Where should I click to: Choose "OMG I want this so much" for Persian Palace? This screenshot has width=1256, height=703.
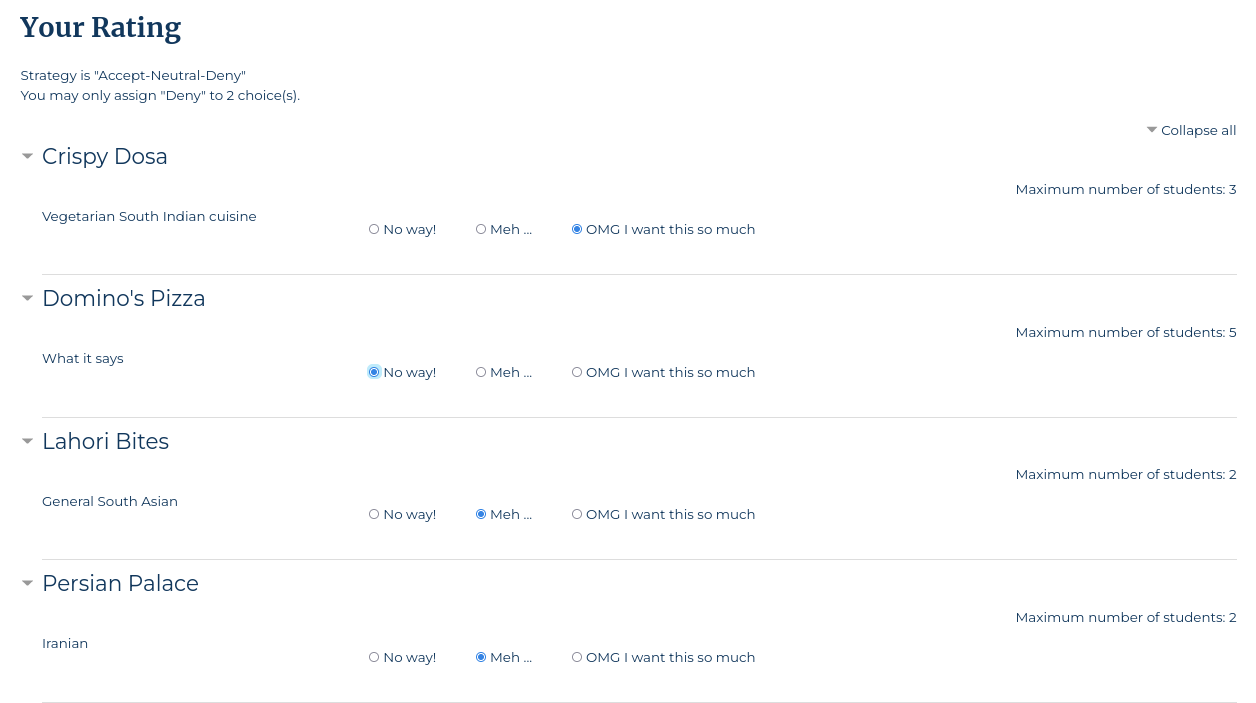tap(577, 657)
